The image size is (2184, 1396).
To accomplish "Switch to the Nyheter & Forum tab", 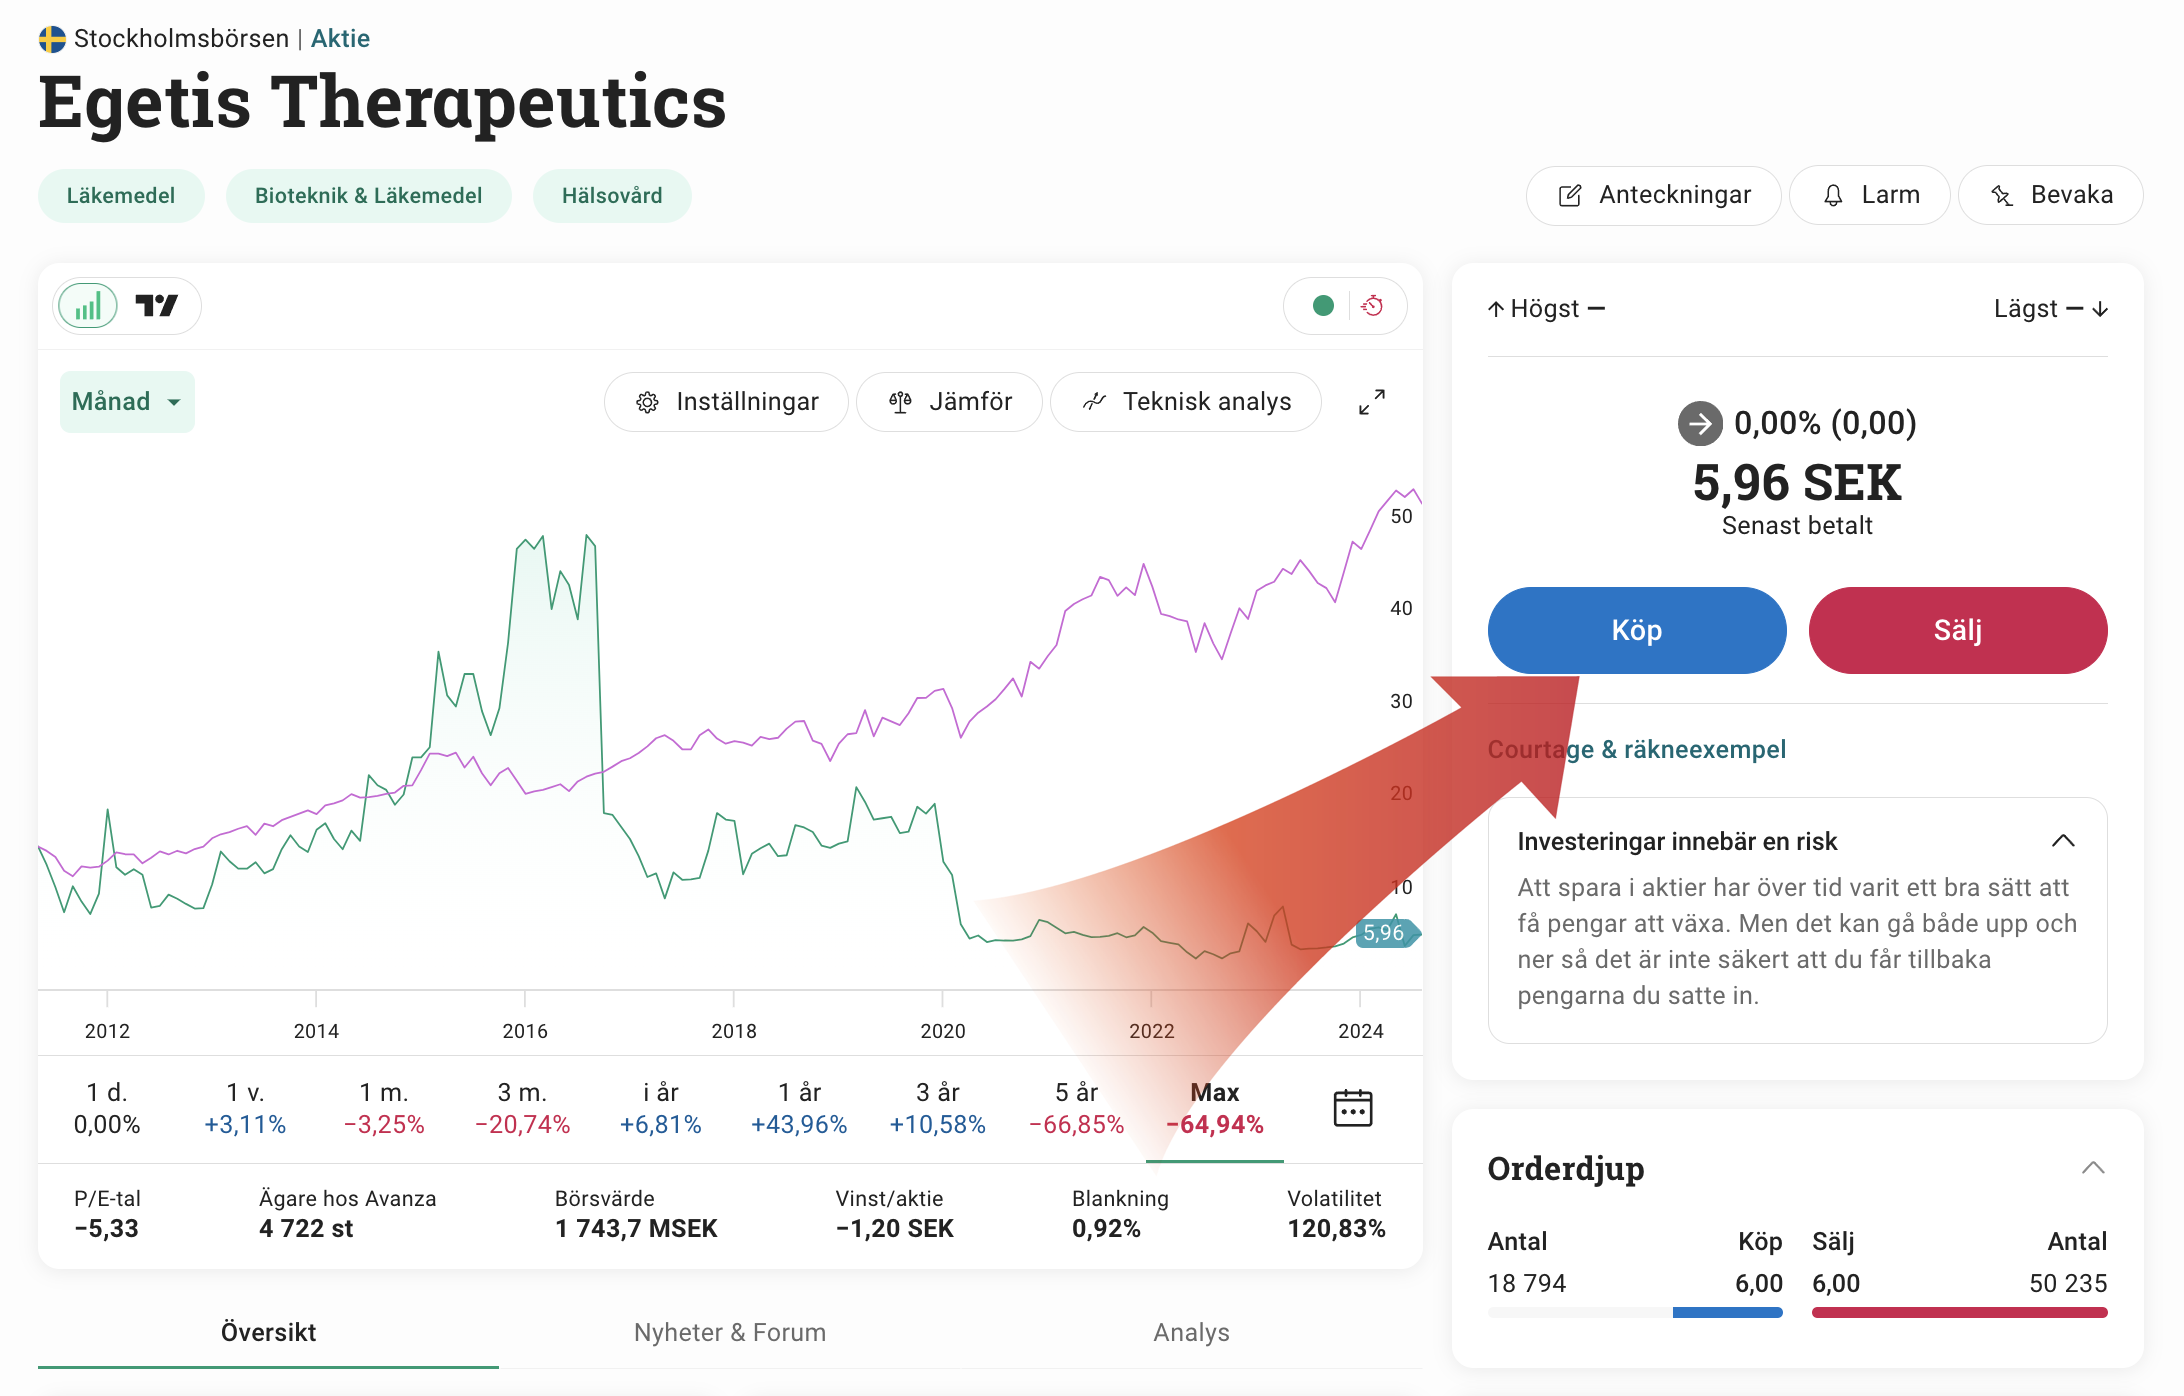I will pos(730,1332).
